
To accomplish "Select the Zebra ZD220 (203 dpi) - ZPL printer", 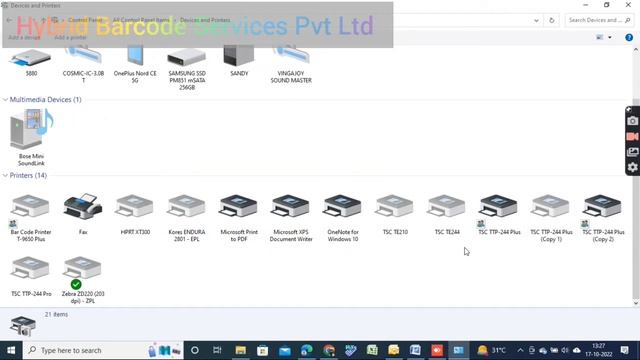I will pyautogui.click(x=83, y=280).
